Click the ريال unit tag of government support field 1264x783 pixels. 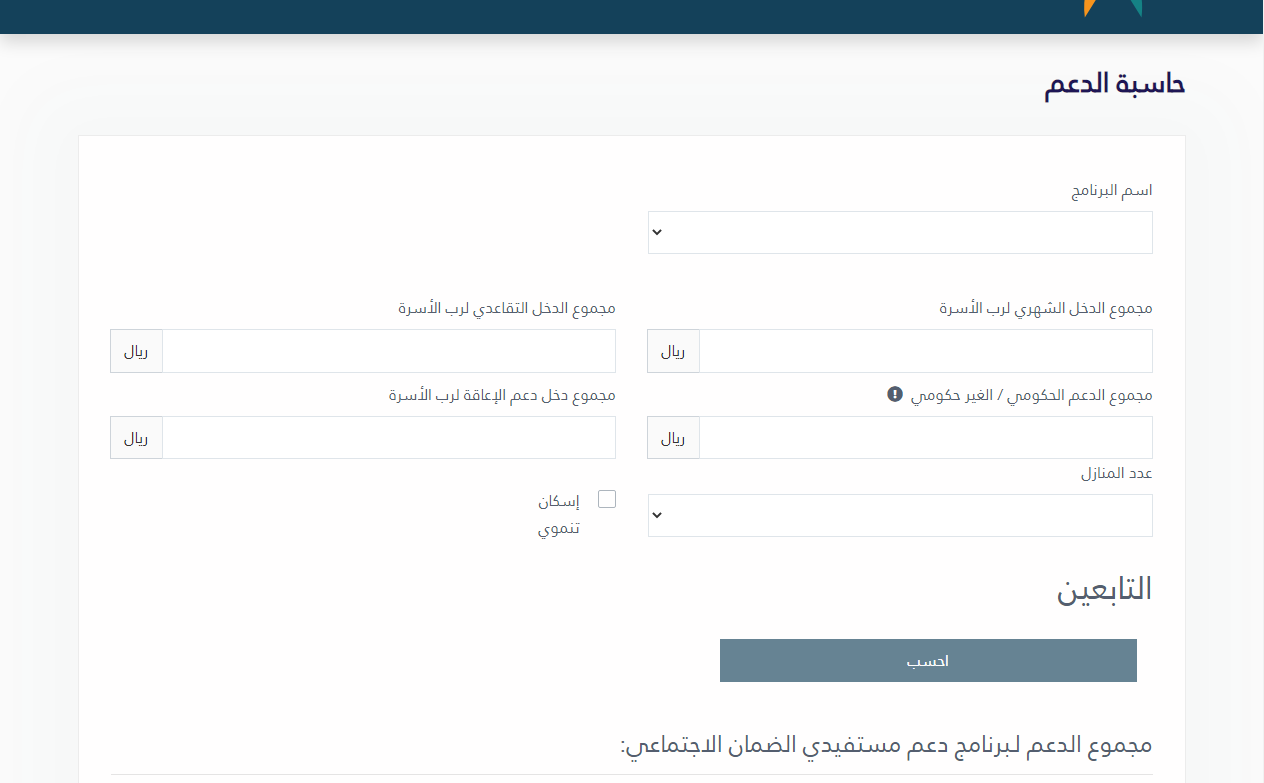[673, 437]
